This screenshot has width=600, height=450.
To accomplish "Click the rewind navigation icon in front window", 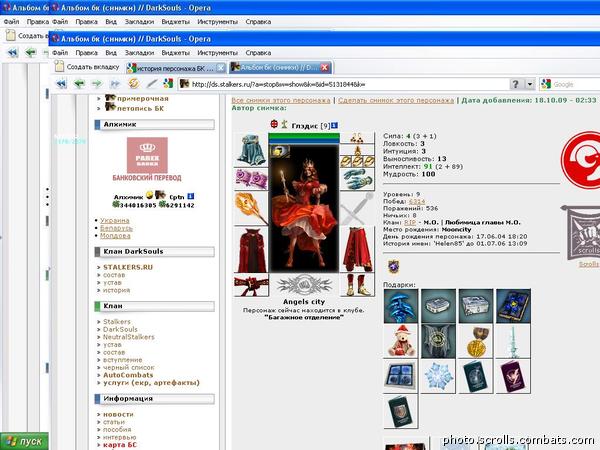I will coord(61,83).
